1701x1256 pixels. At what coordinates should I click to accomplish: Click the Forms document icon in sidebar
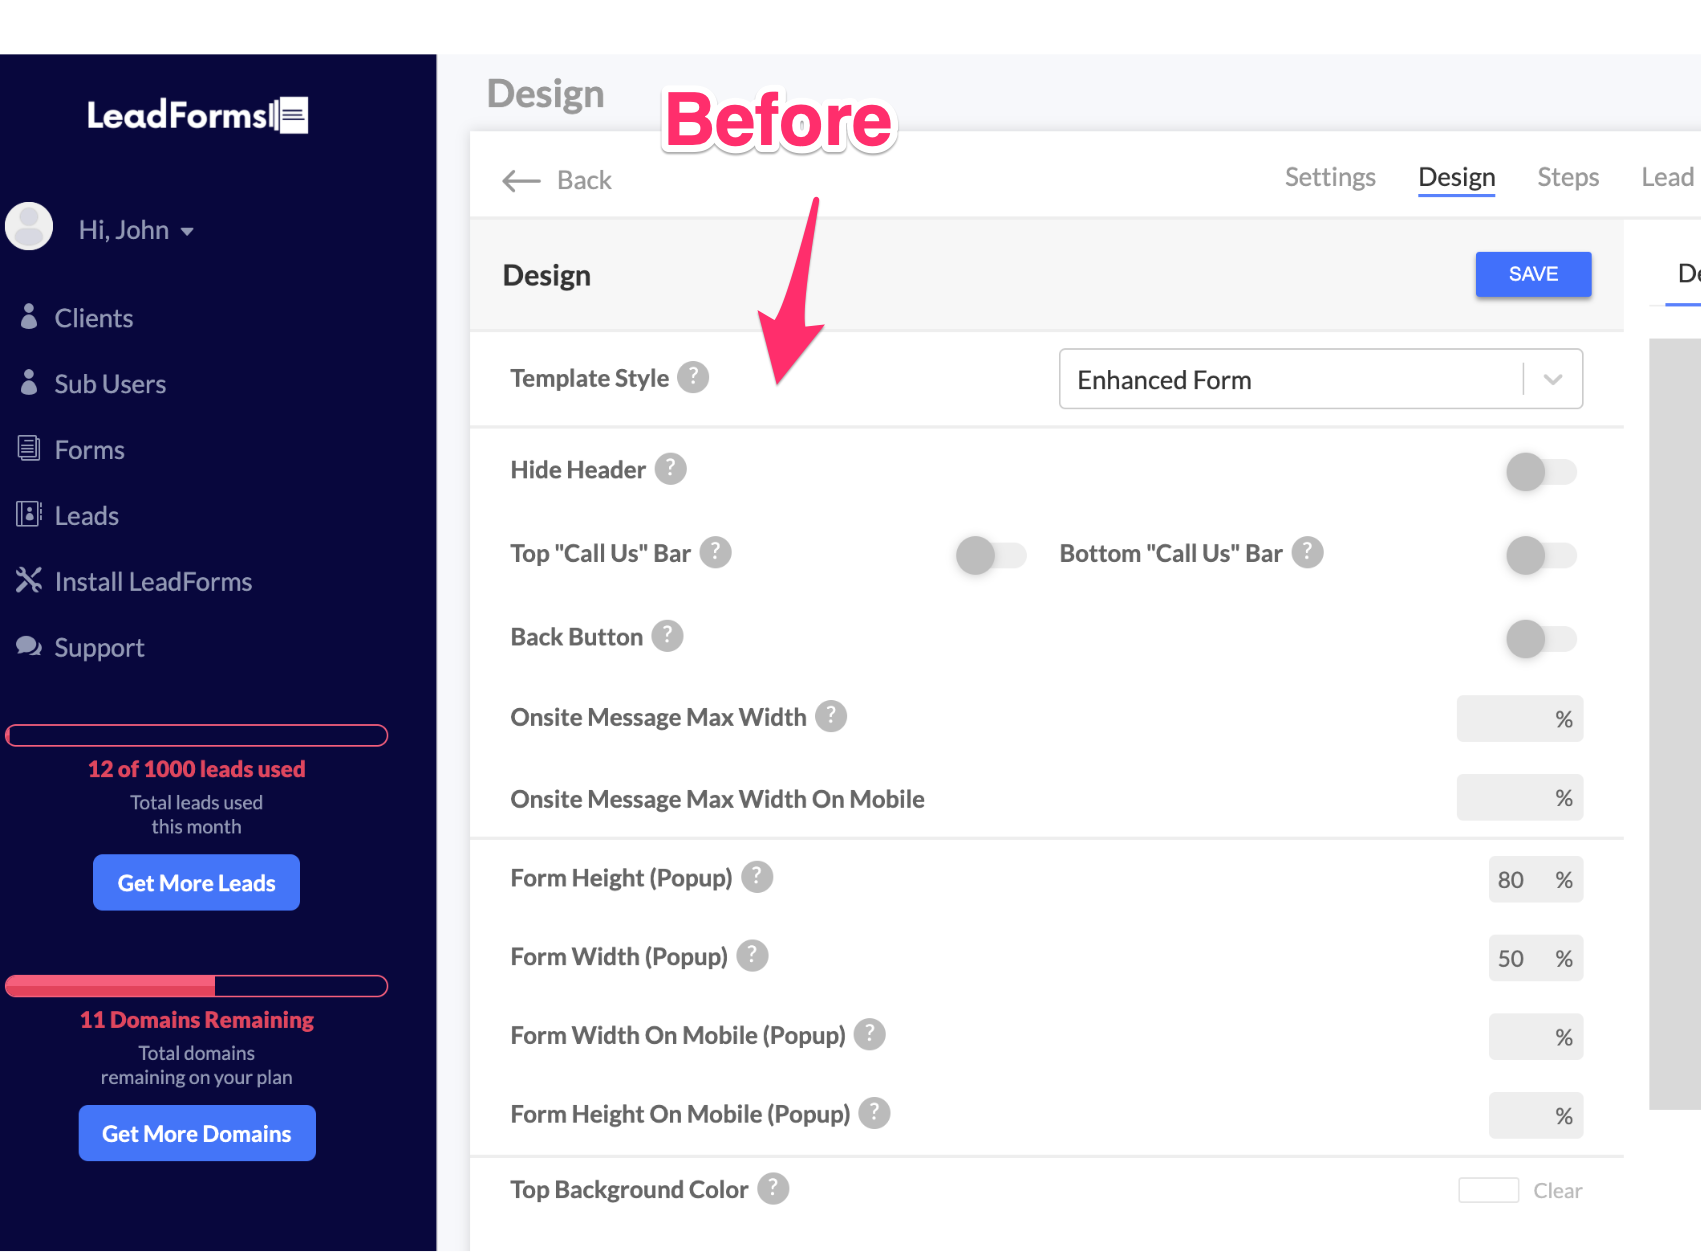tap(29, 449)
